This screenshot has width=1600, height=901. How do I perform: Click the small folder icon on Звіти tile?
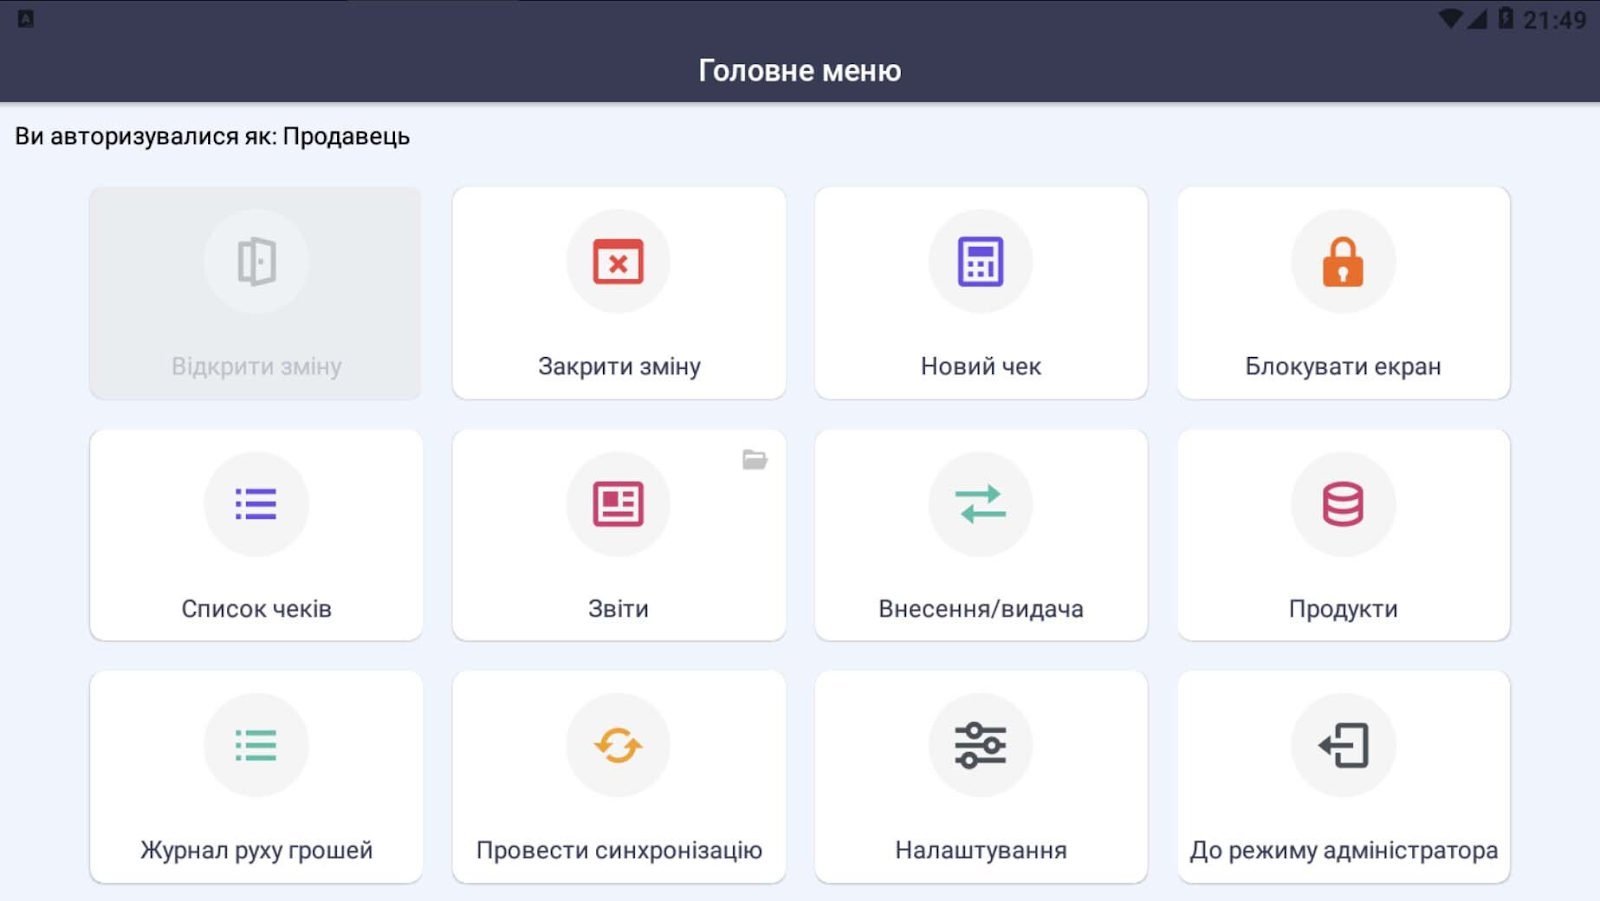tap(755, 460)
